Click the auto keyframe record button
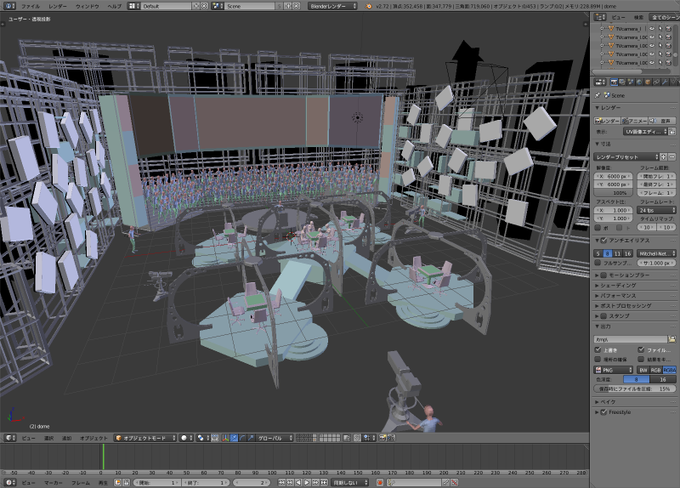The width and height of the screenshot is (680, 488). coord(380,482)
